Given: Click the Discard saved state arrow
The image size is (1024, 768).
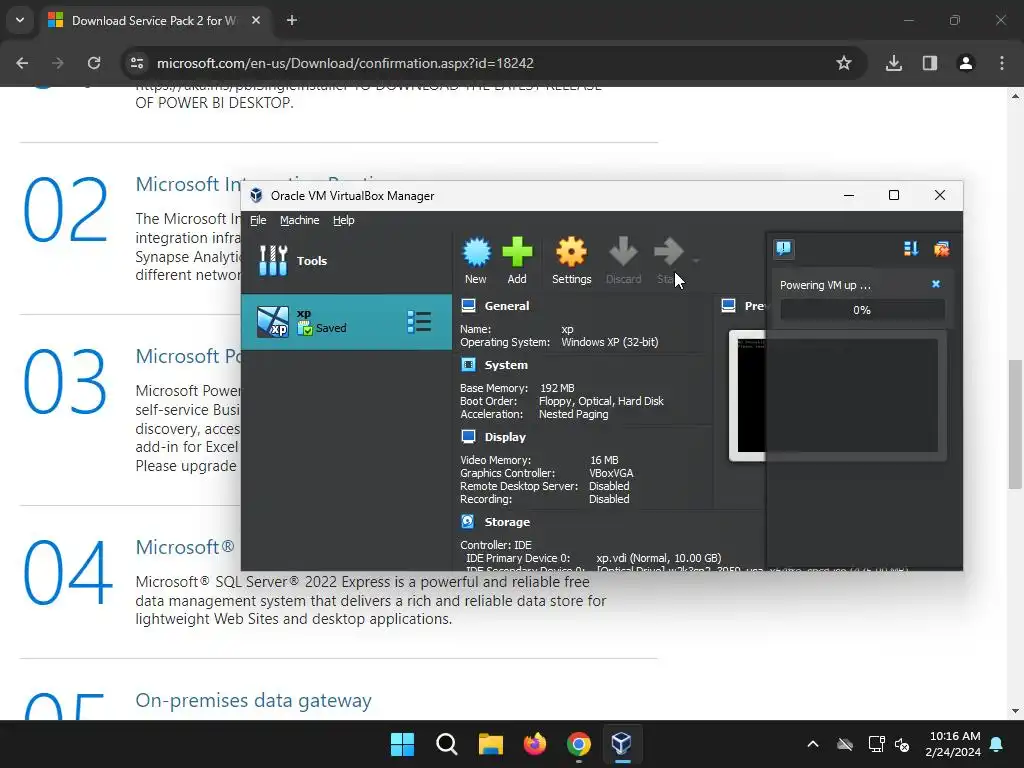Looking at the screenshot, I should click(623, 260).
